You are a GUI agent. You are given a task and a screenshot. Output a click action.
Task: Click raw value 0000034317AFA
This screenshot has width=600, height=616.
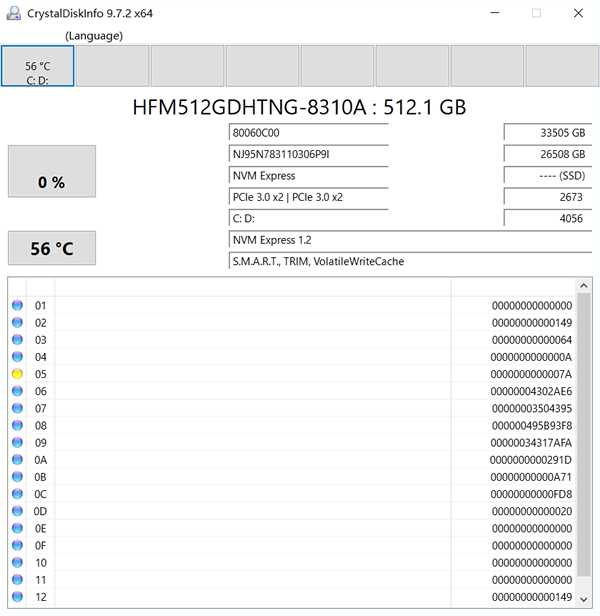pos(531,443)
